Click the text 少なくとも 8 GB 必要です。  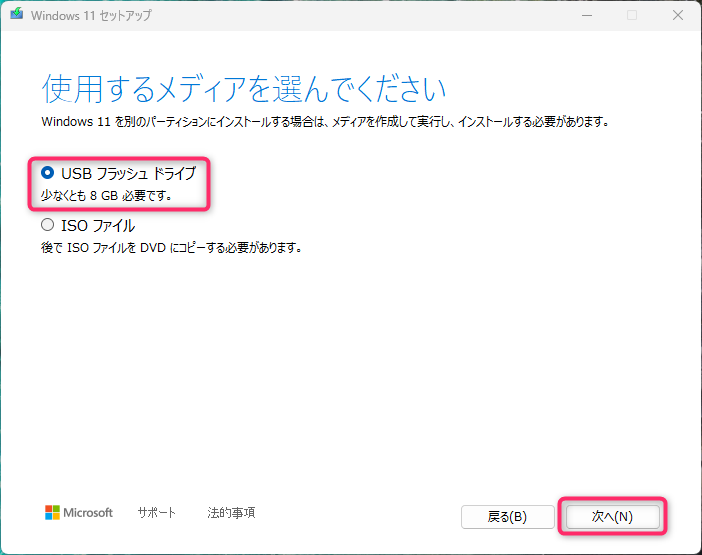click(x=107, y=196)
